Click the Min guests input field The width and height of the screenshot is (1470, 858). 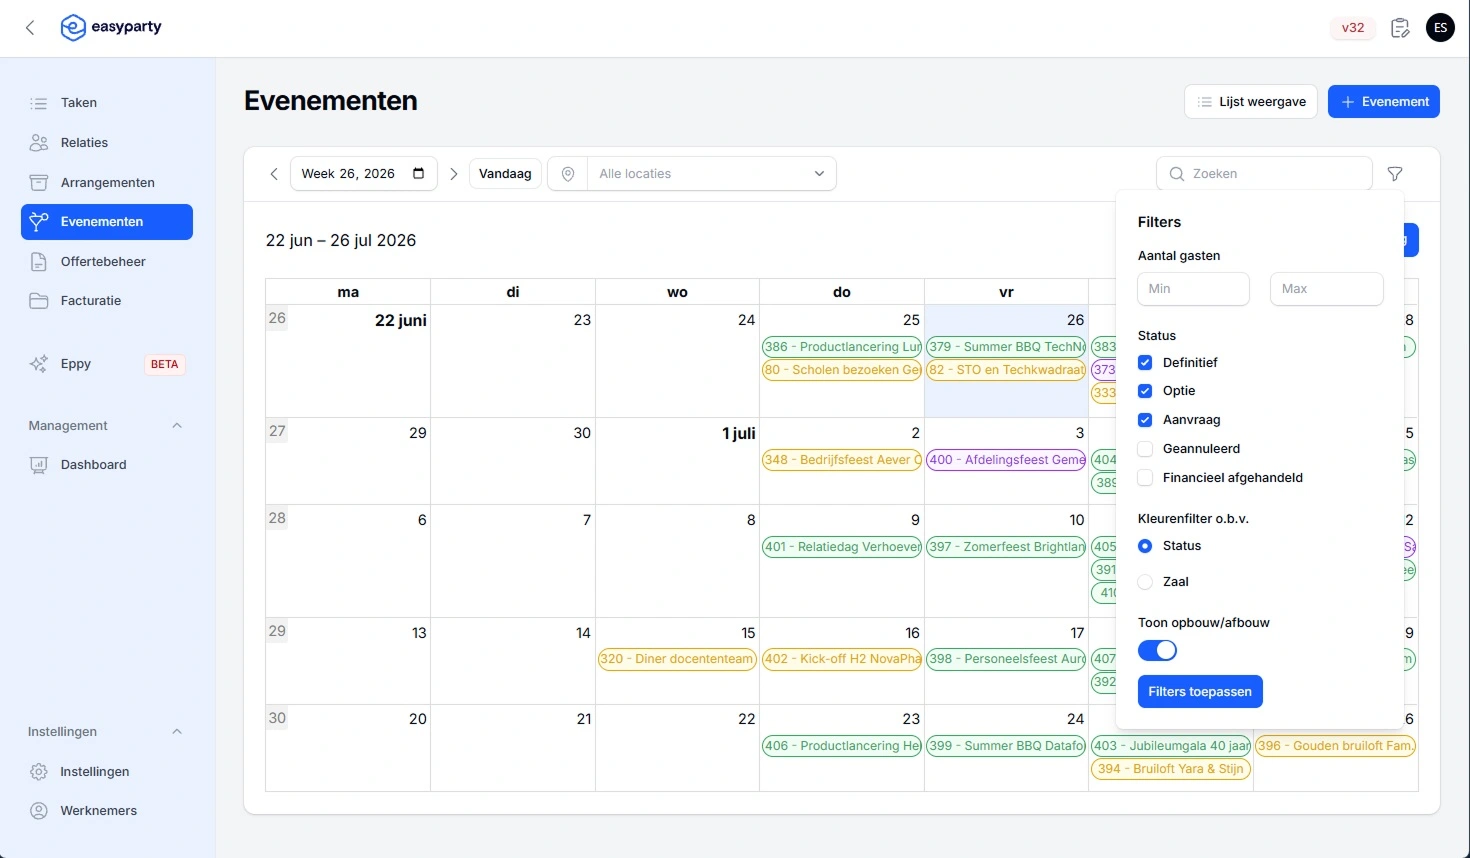pos(1193,289)
